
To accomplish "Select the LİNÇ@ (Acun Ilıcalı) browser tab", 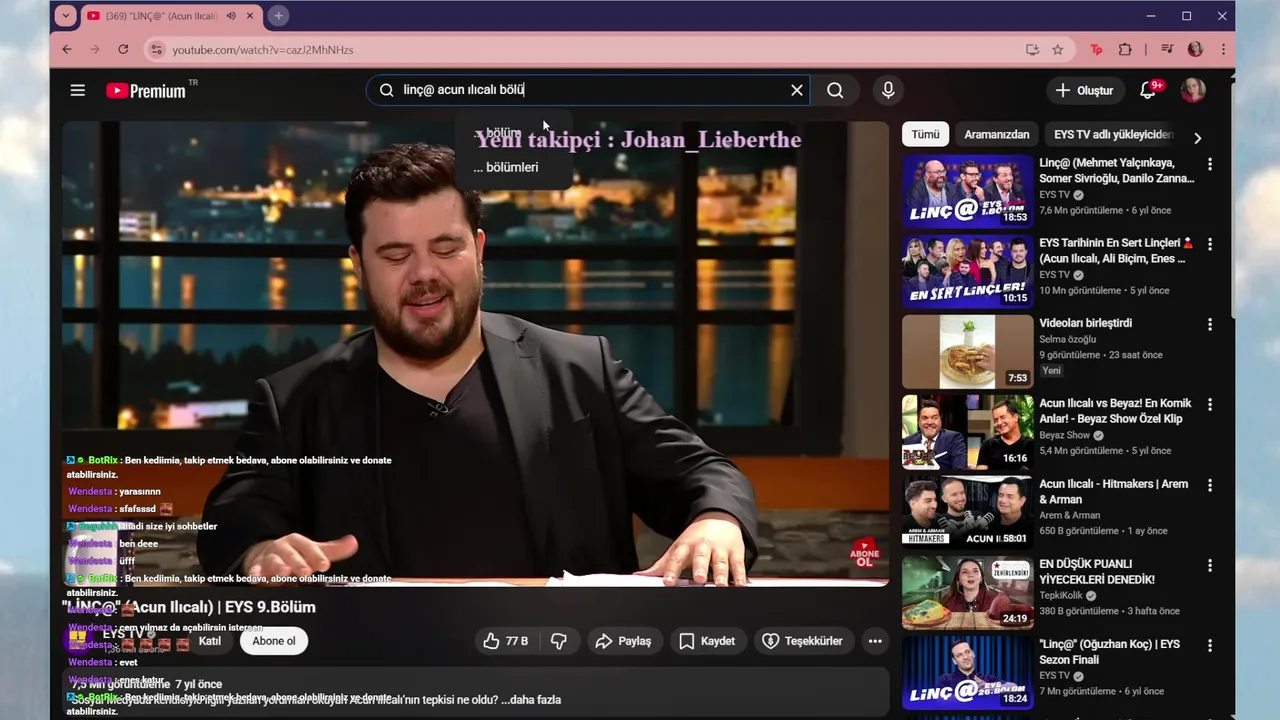I will click(x=171, y=16).
